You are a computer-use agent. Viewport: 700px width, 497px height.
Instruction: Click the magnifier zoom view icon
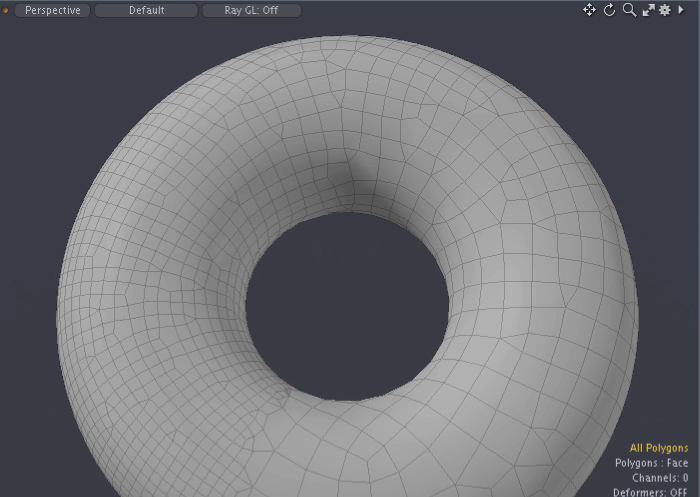pos(629,10)
